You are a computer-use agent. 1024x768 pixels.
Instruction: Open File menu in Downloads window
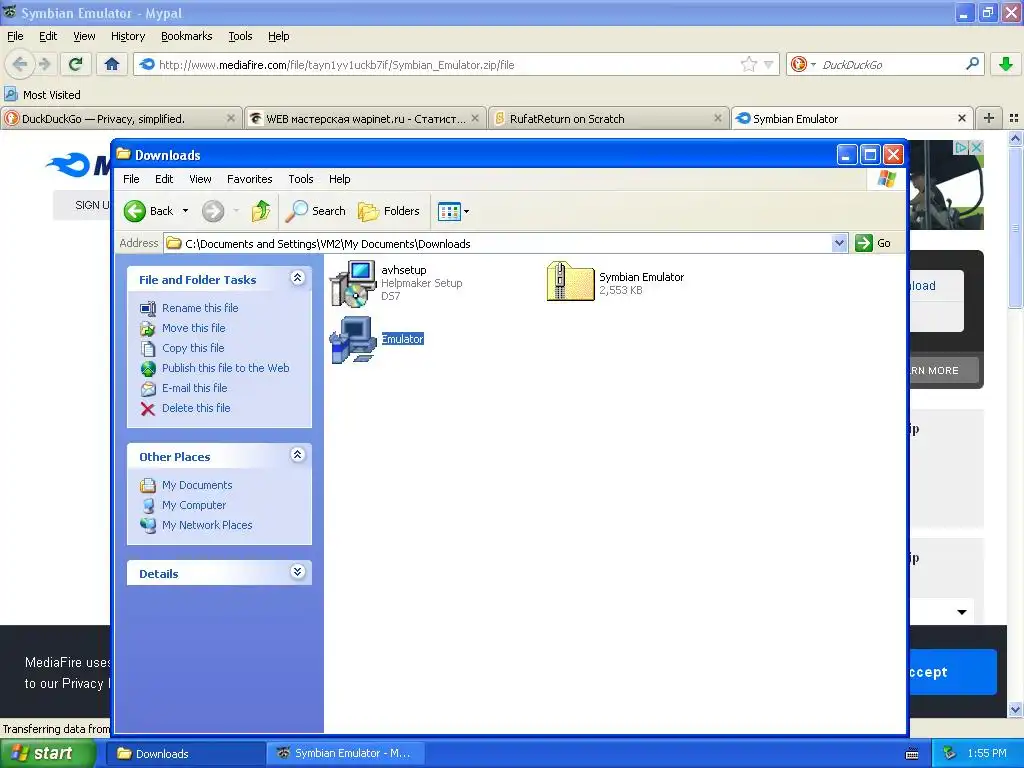pyautogui.click(x=131, y=179)
